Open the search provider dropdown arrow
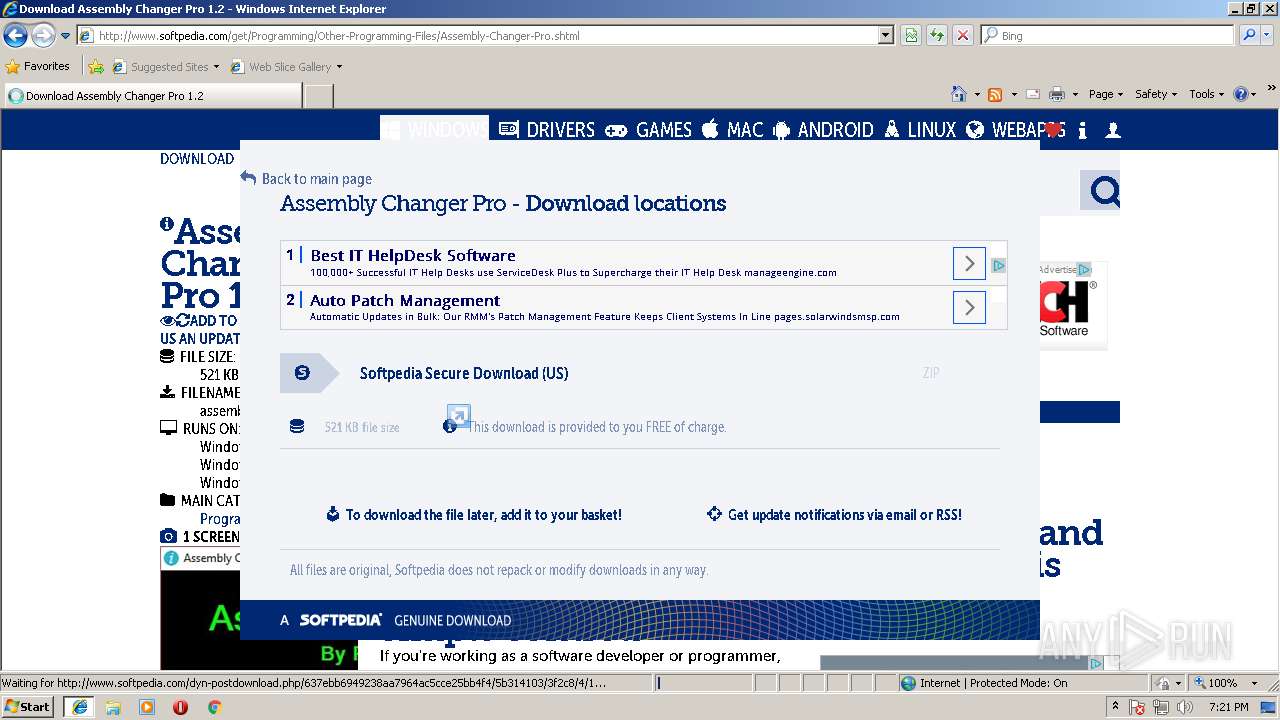This screenshot has height=720, width=1280. click(1267, 36)
